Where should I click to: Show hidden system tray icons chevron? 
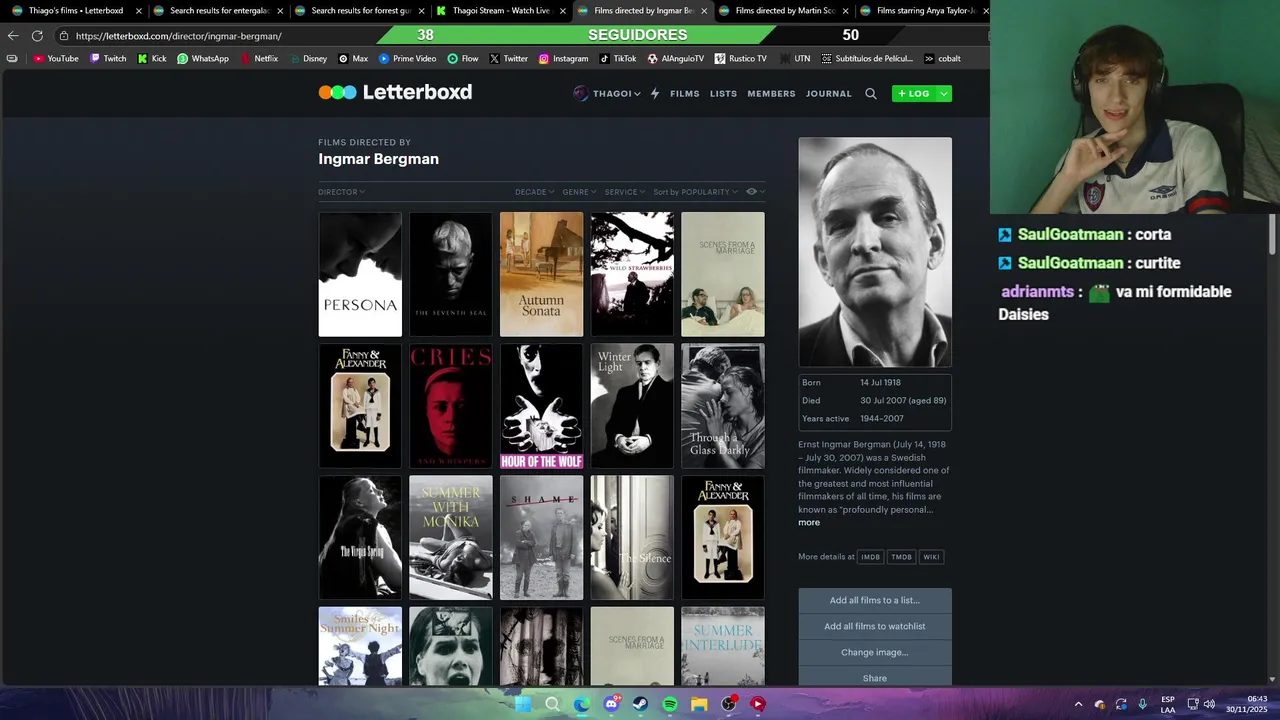[x=1078, y=704]
